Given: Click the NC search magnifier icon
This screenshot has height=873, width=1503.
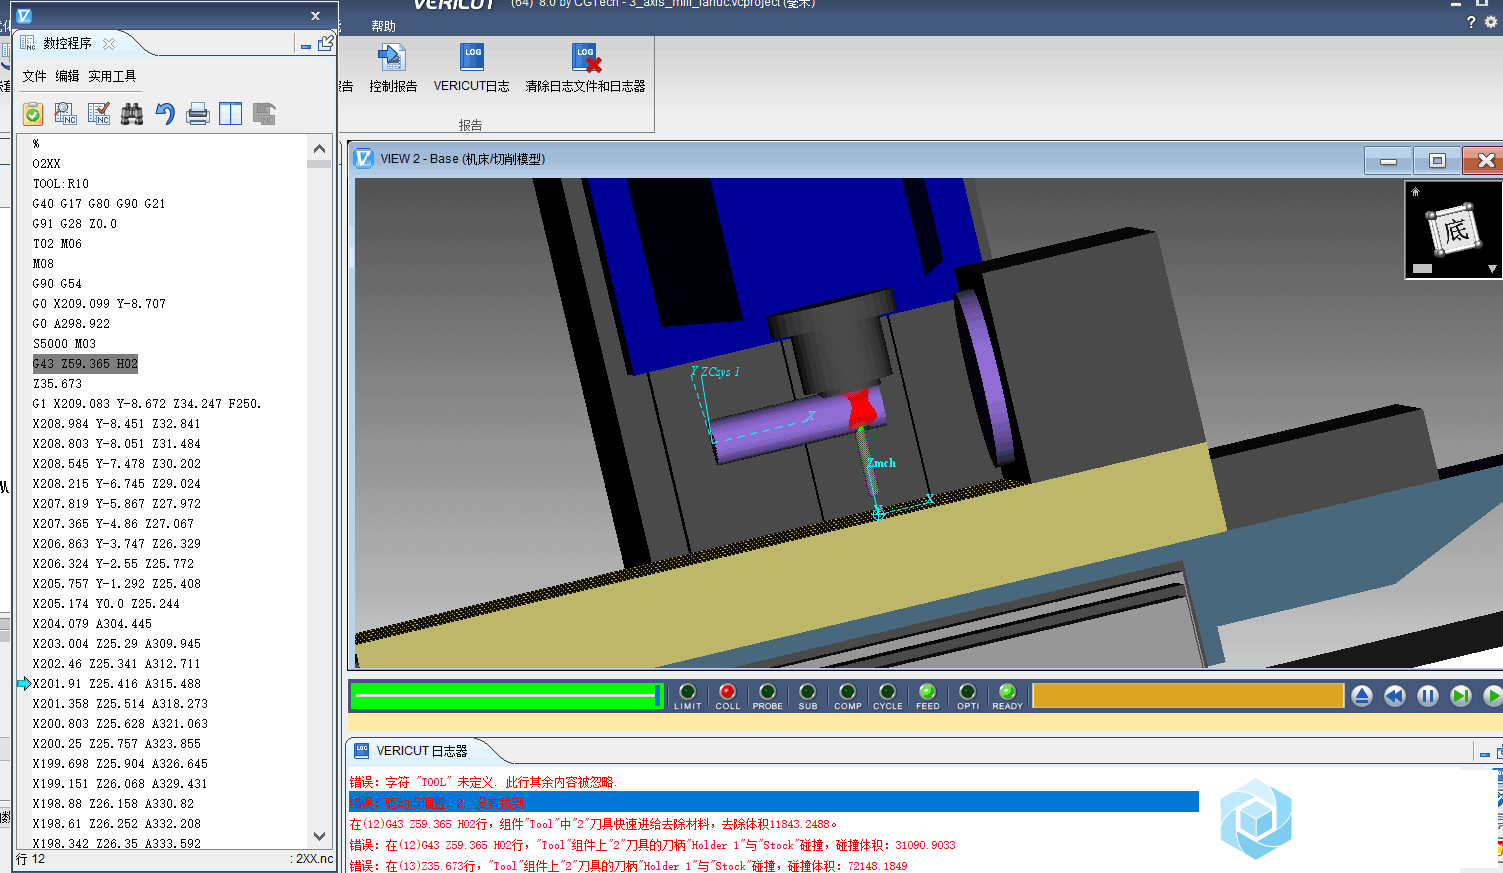Looking at the screenshot, I should coord(66,114).
